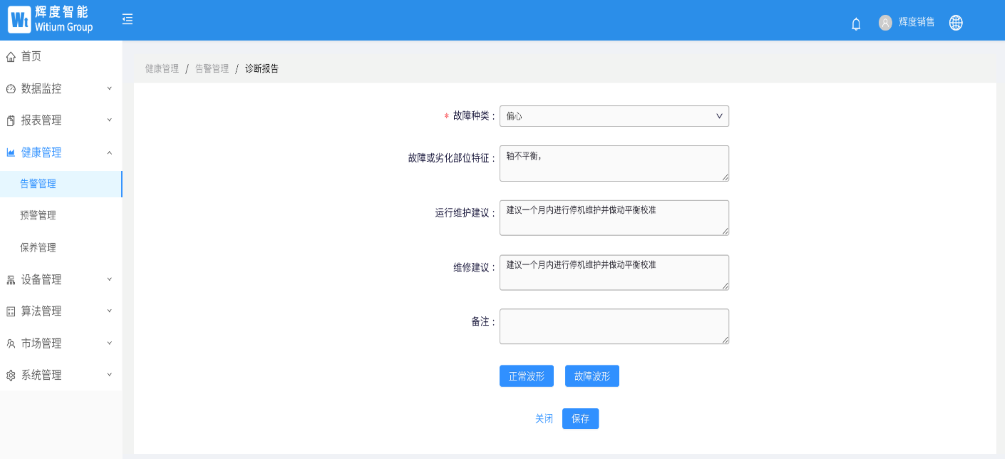Click the 首页 home icon
Screen dimensions: 1005x459
click(x=11, y=57)
